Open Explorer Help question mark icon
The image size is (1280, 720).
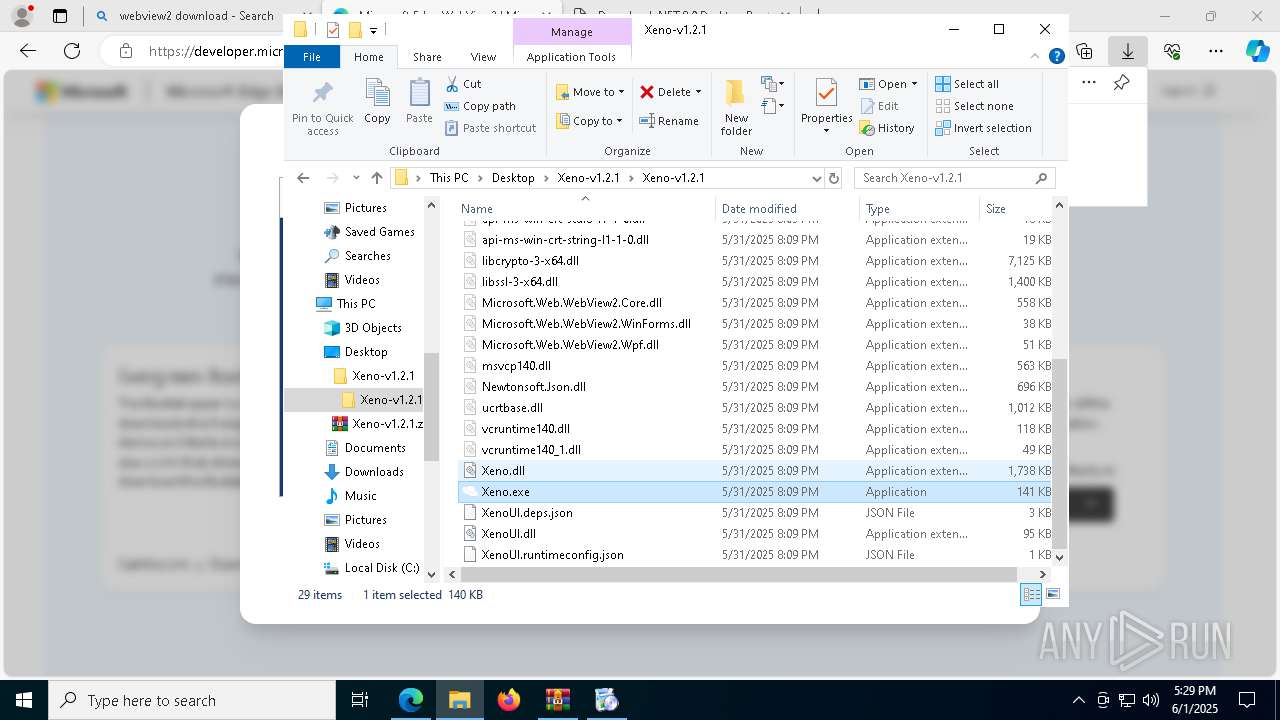(1056, 57)
